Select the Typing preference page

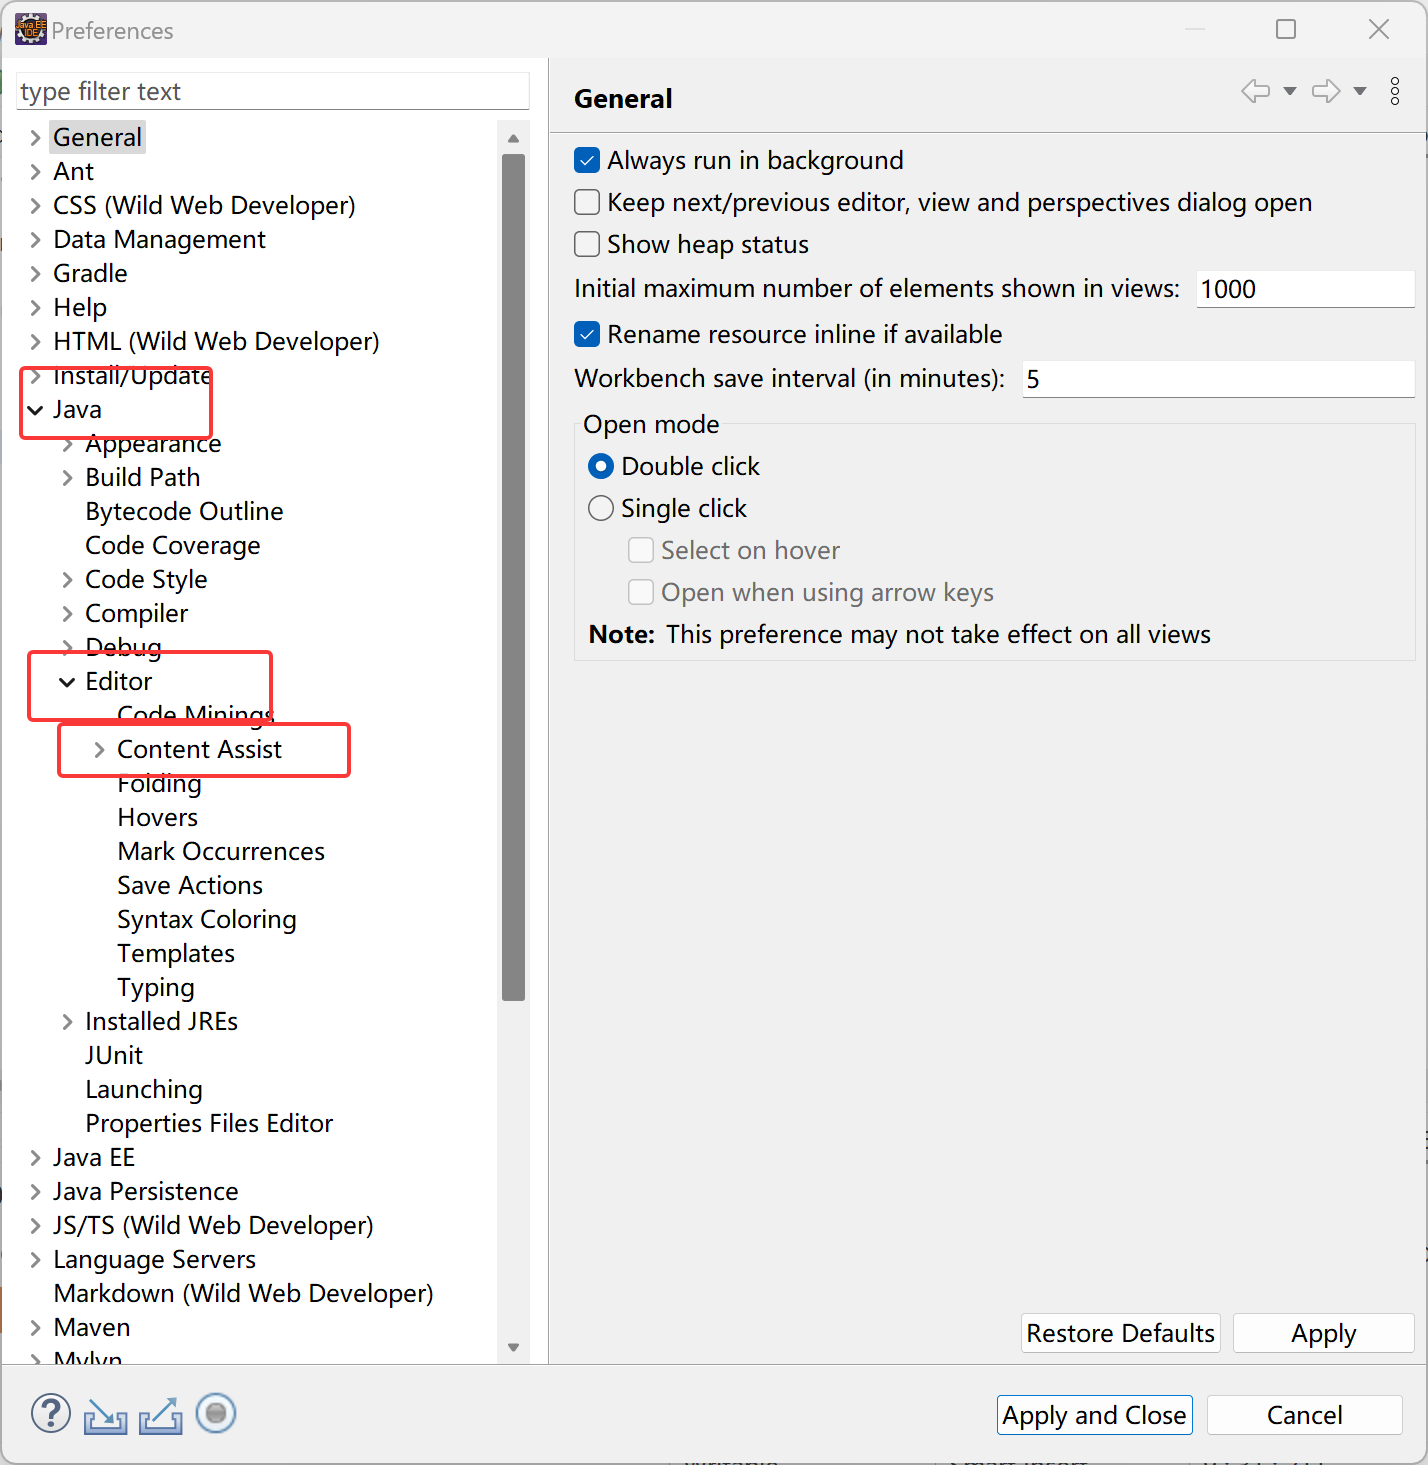(156, 988)
